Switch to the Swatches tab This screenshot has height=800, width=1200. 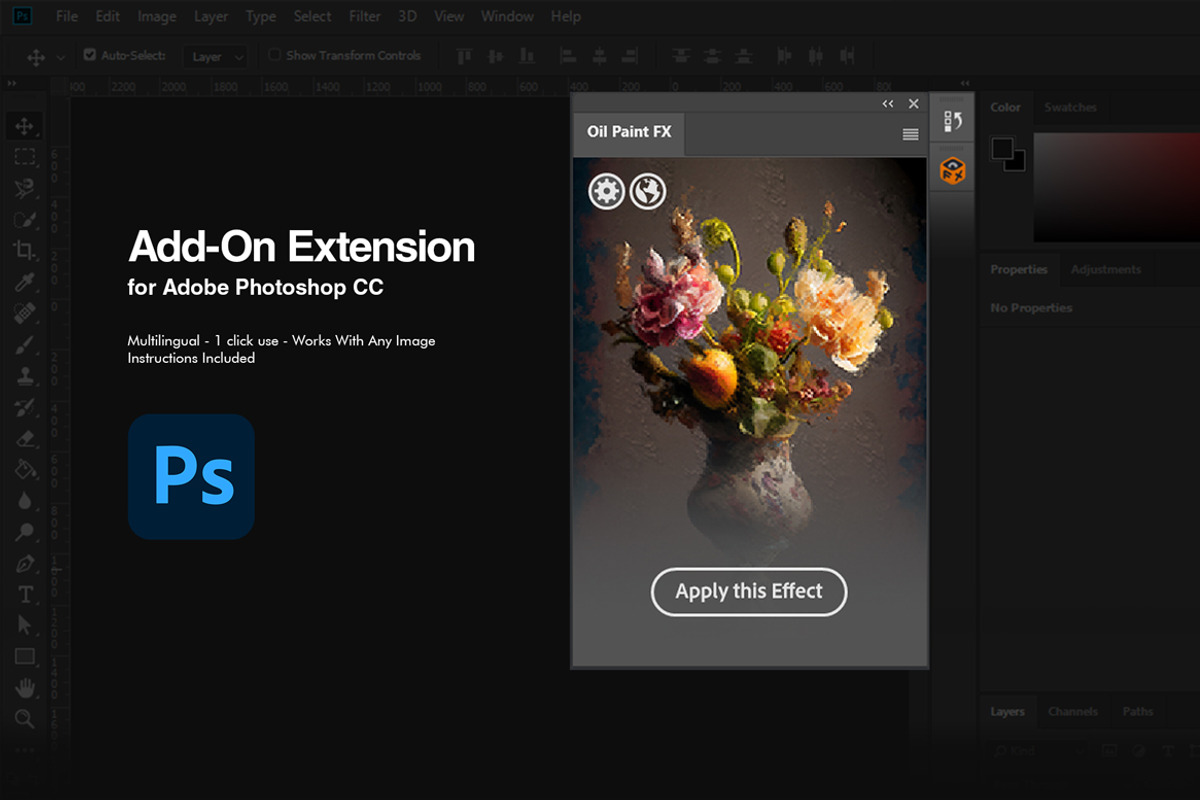[1070, 107]
